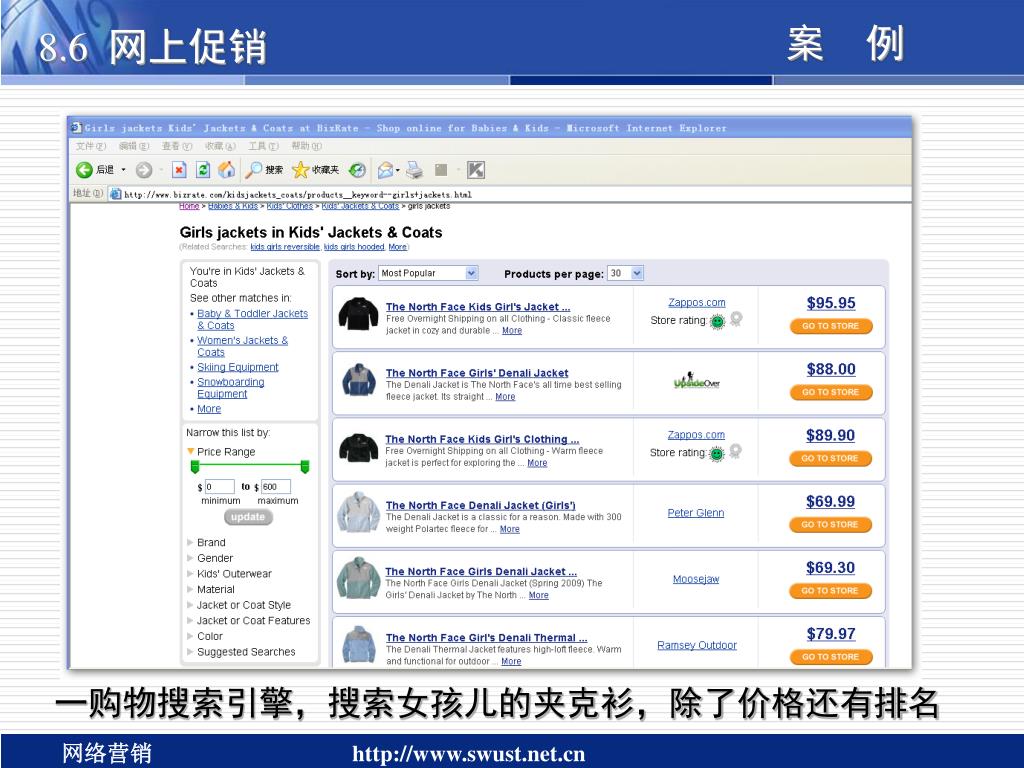Open the View menu (查看)
Screen dimensions: 1024x768
tap(176, 146)
